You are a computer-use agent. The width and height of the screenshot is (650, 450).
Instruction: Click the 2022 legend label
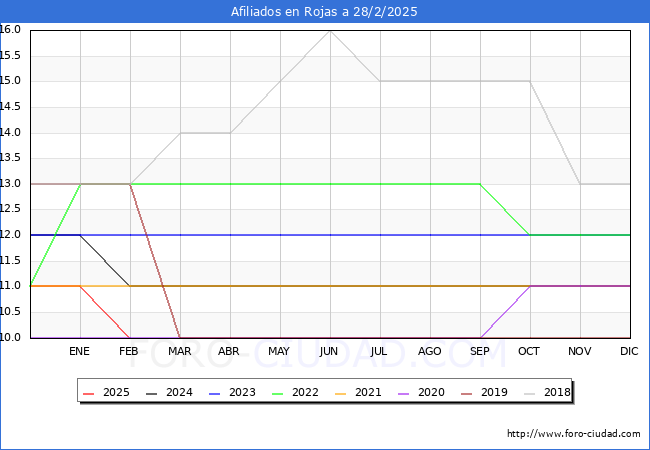[x=305, y=392]
